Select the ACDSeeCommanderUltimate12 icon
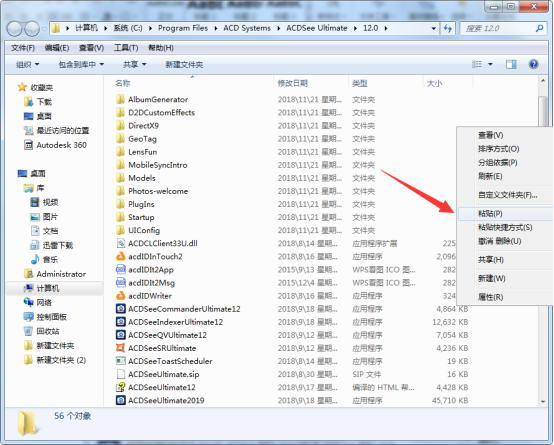The height and width of the screenshot is (445, 554). (x=120, y=309)
